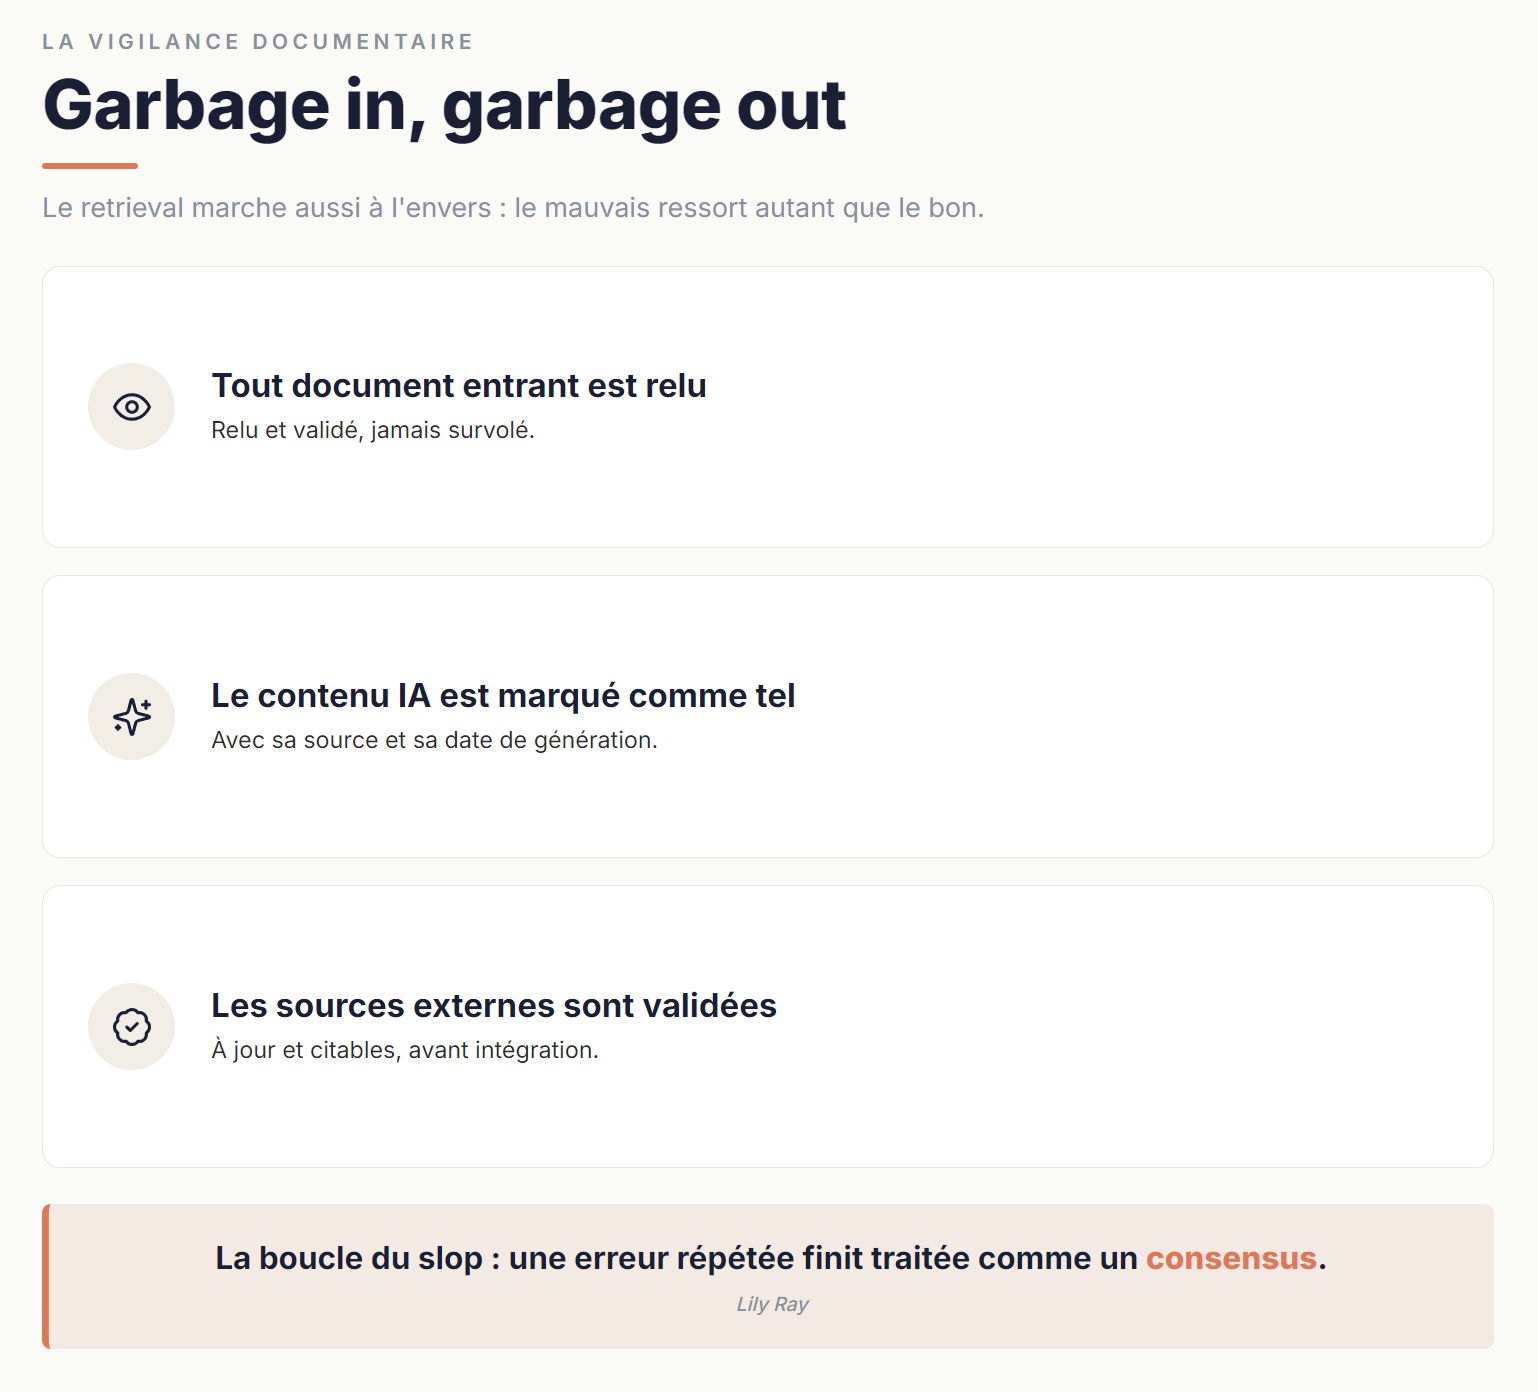Click 'LA VIGILANCE DOCUMENTAIRE' section label

(x=258, y=42)
